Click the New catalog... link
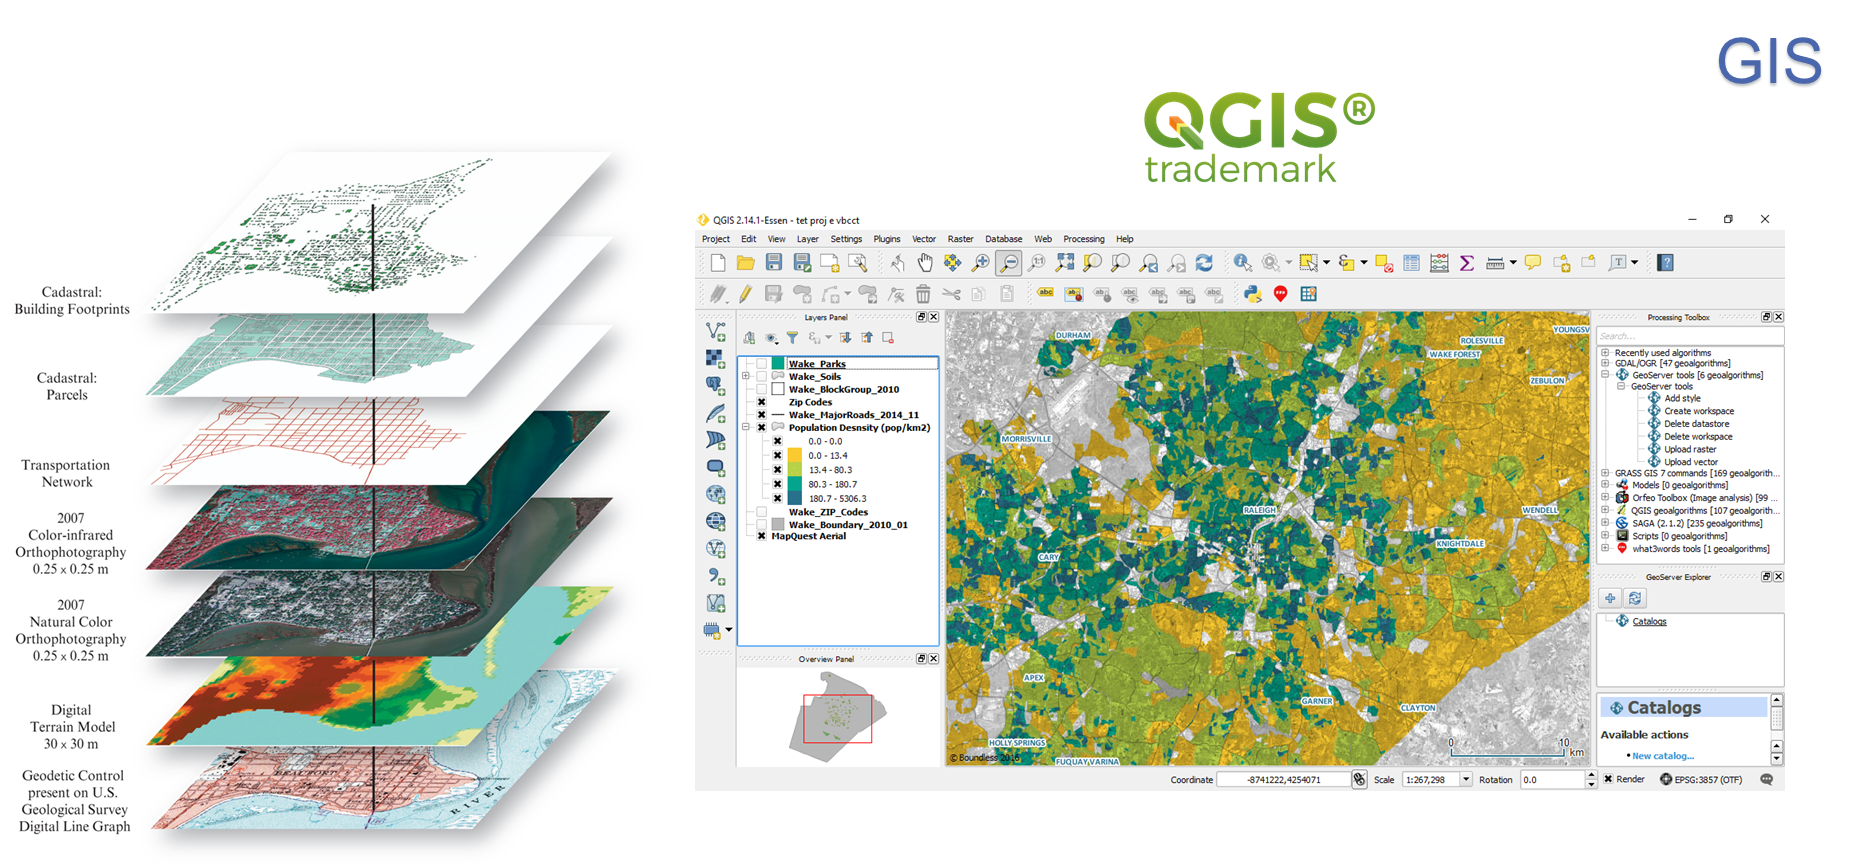 1662,756
